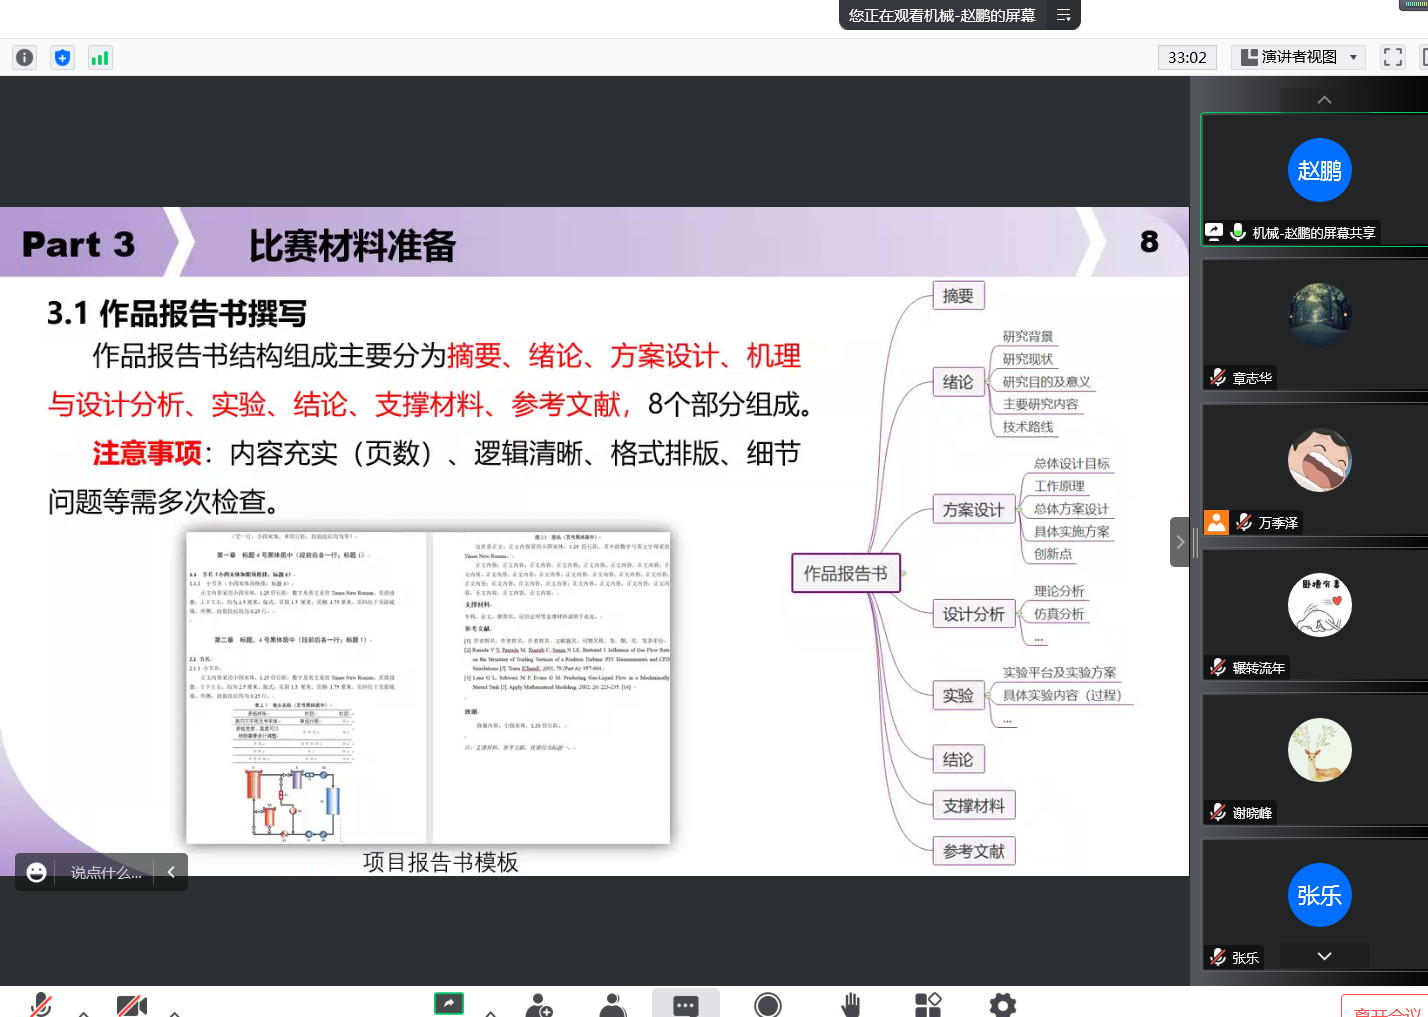Image resolution: width=1428 pixels, height=1017 pixels.
Task: Open meeting settings gear icon
Action: [1002, 1005]
